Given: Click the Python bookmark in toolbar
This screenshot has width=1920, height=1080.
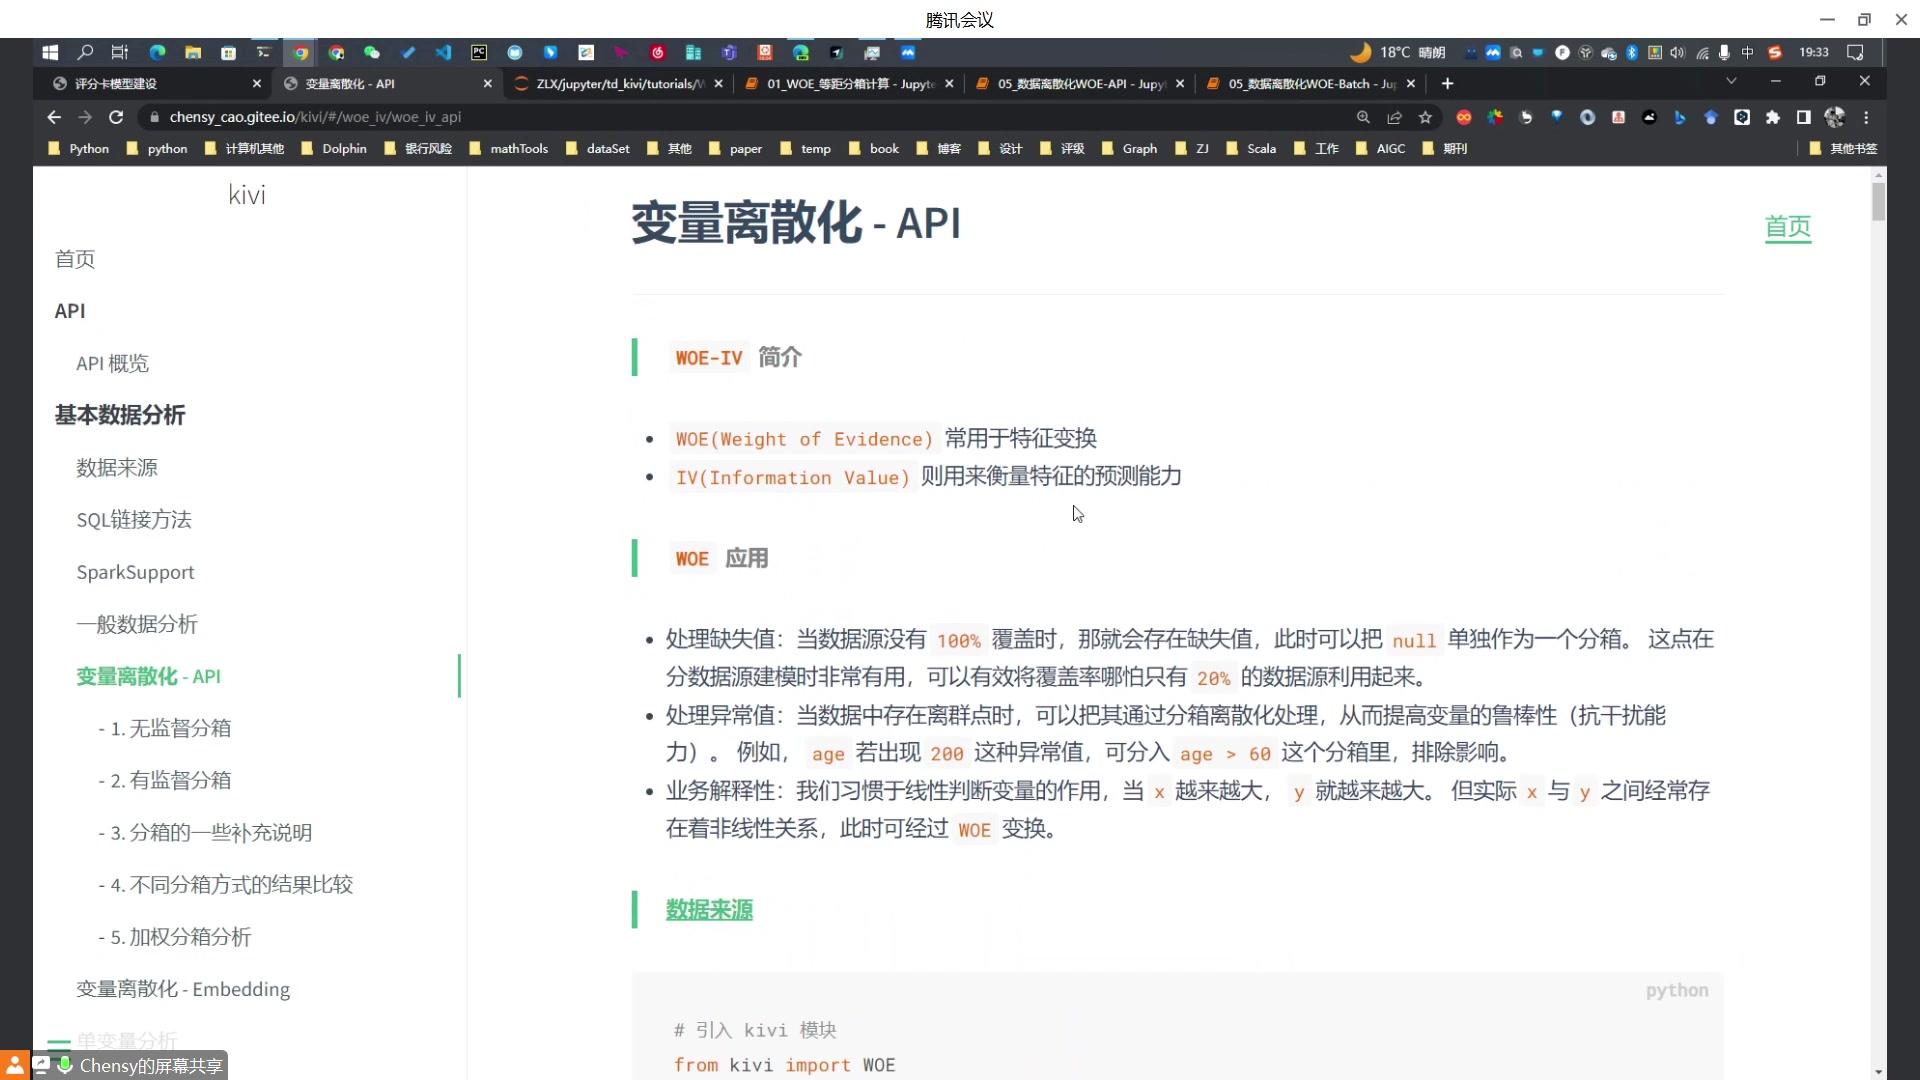Looking at the screenshot, I should pos(88,148).
